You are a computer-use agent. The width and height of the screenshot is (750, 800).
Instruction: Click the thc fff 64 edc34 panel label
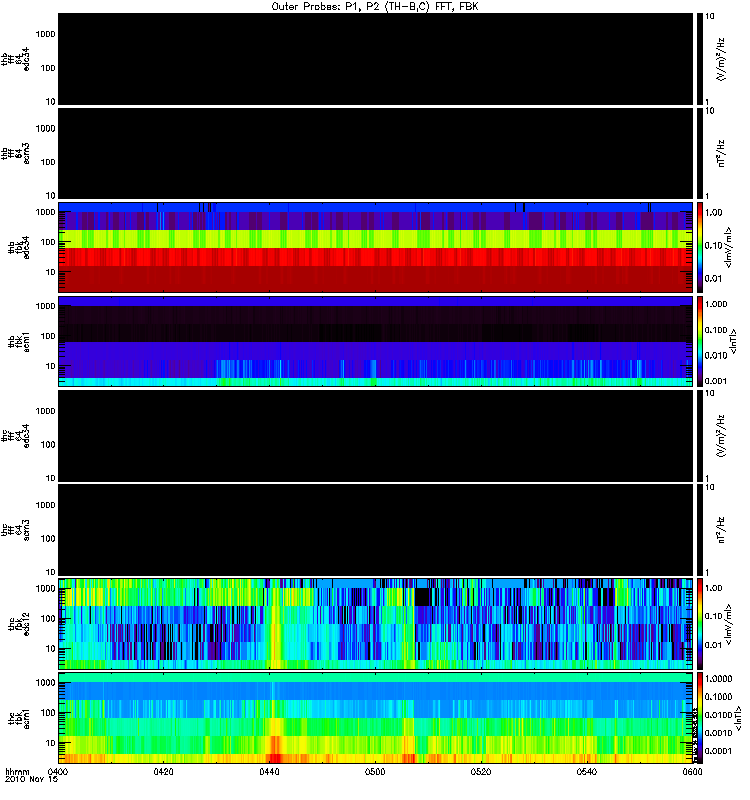pos(15,436)
